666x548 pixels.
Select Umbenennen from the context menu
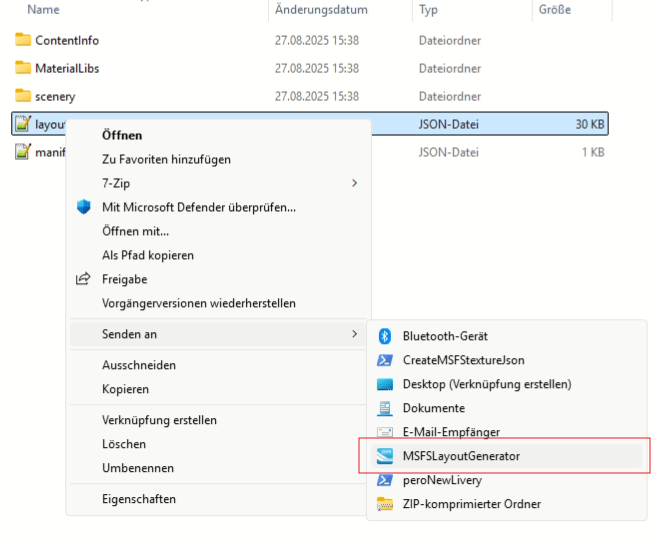[138, 468]
